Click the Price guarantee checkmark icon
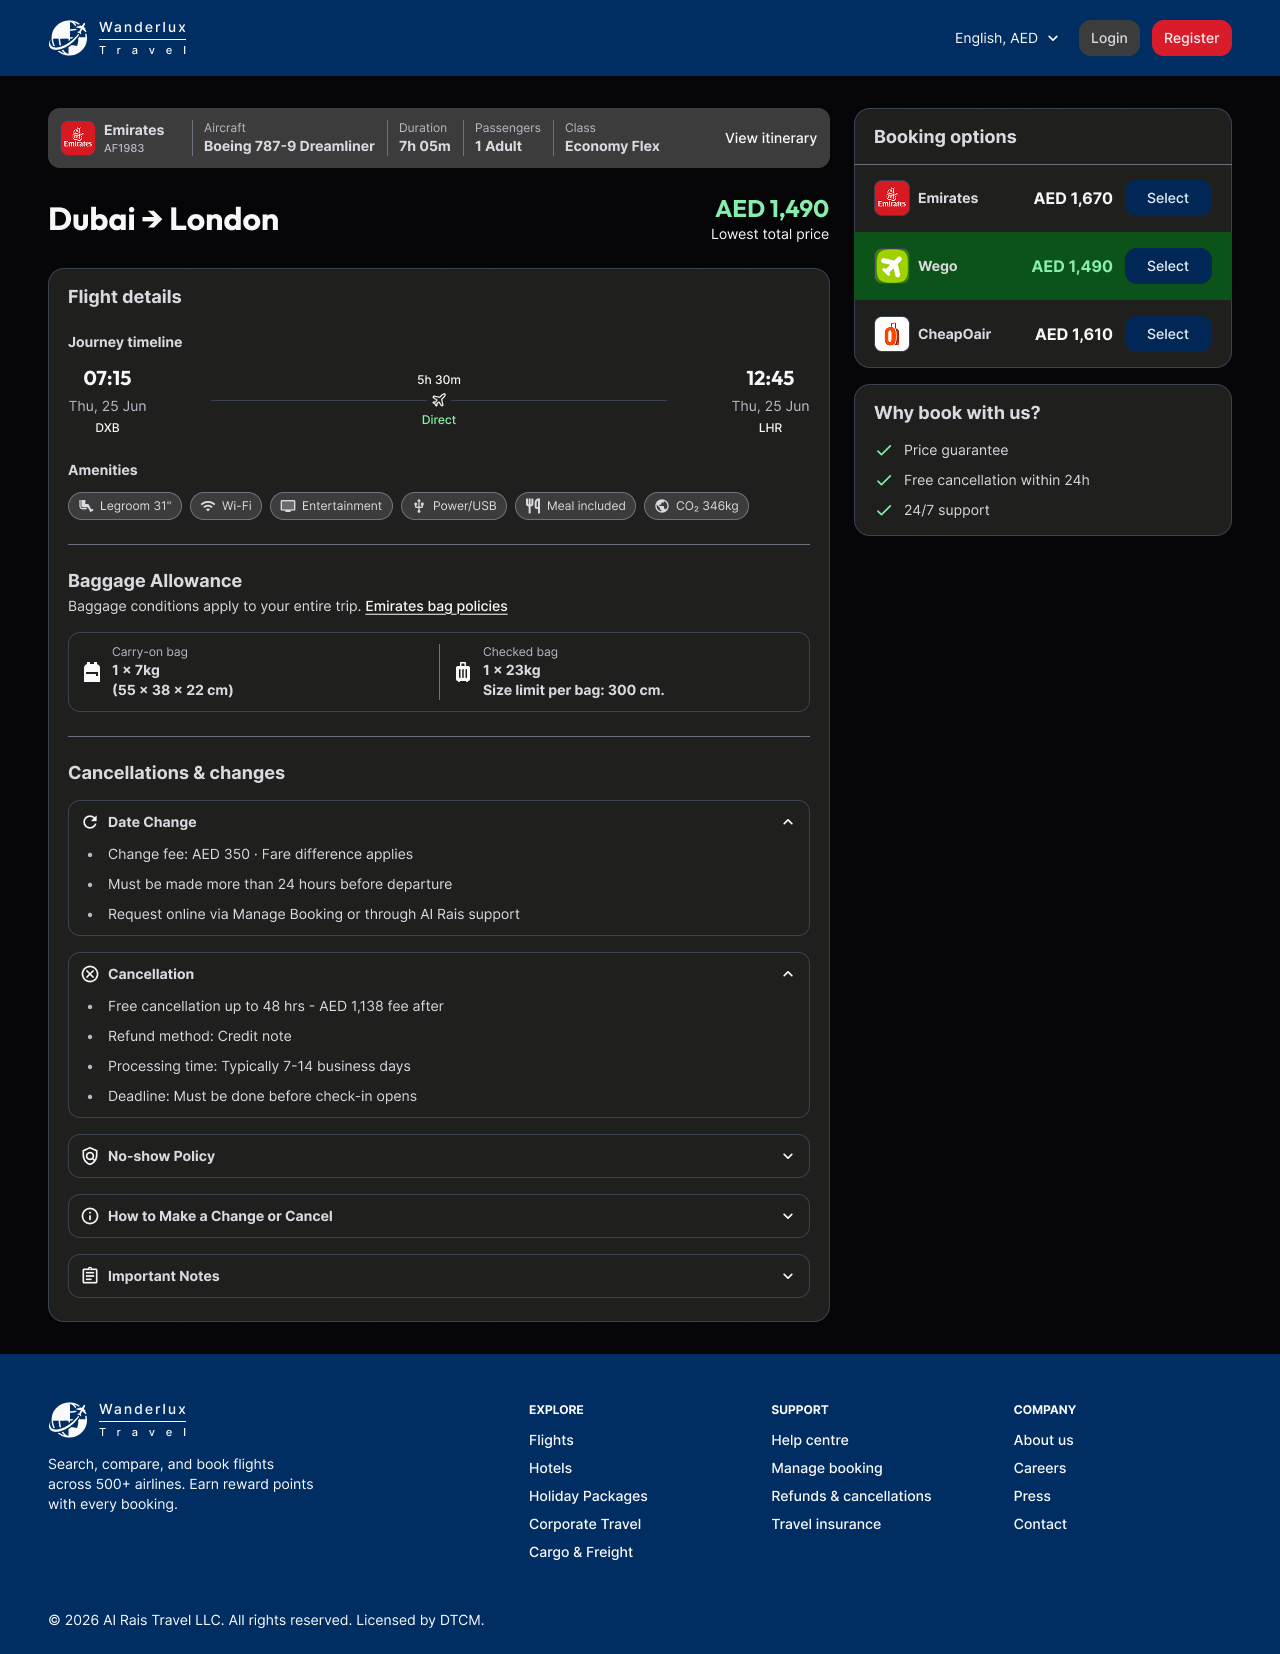 tap(884, 450)
